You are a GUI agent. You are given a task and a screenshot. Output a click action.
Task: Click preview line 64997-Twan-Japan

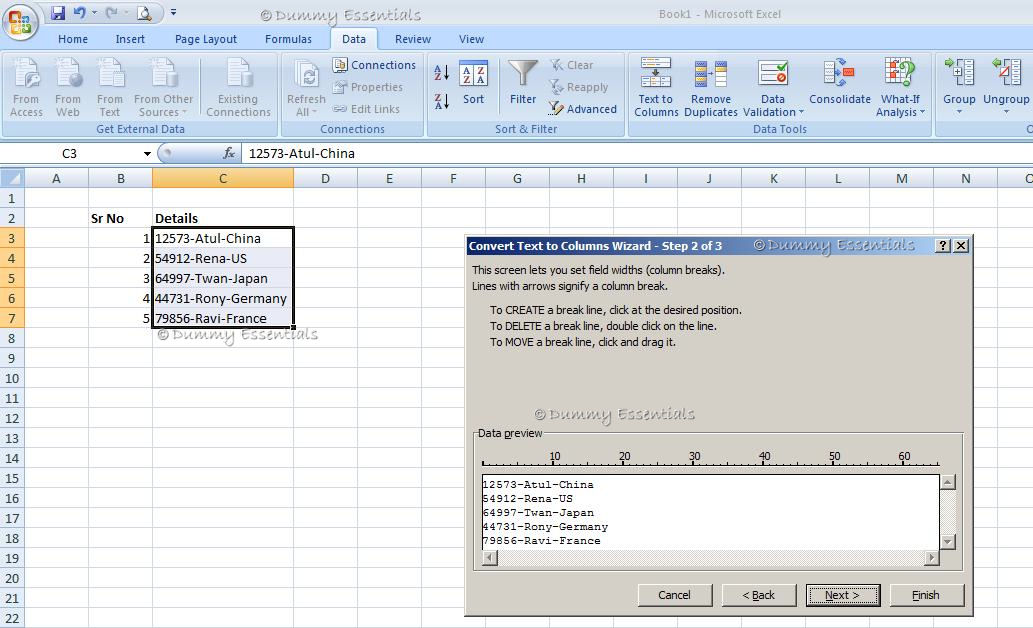(x=538, y=513)
